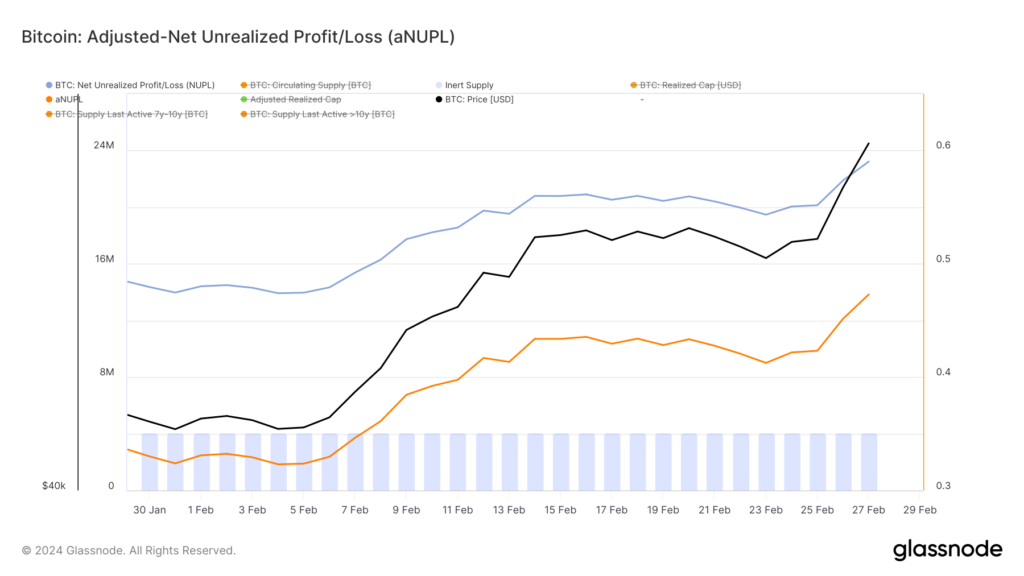Click the Glassnode copyright notice

[x=129, y=551]
